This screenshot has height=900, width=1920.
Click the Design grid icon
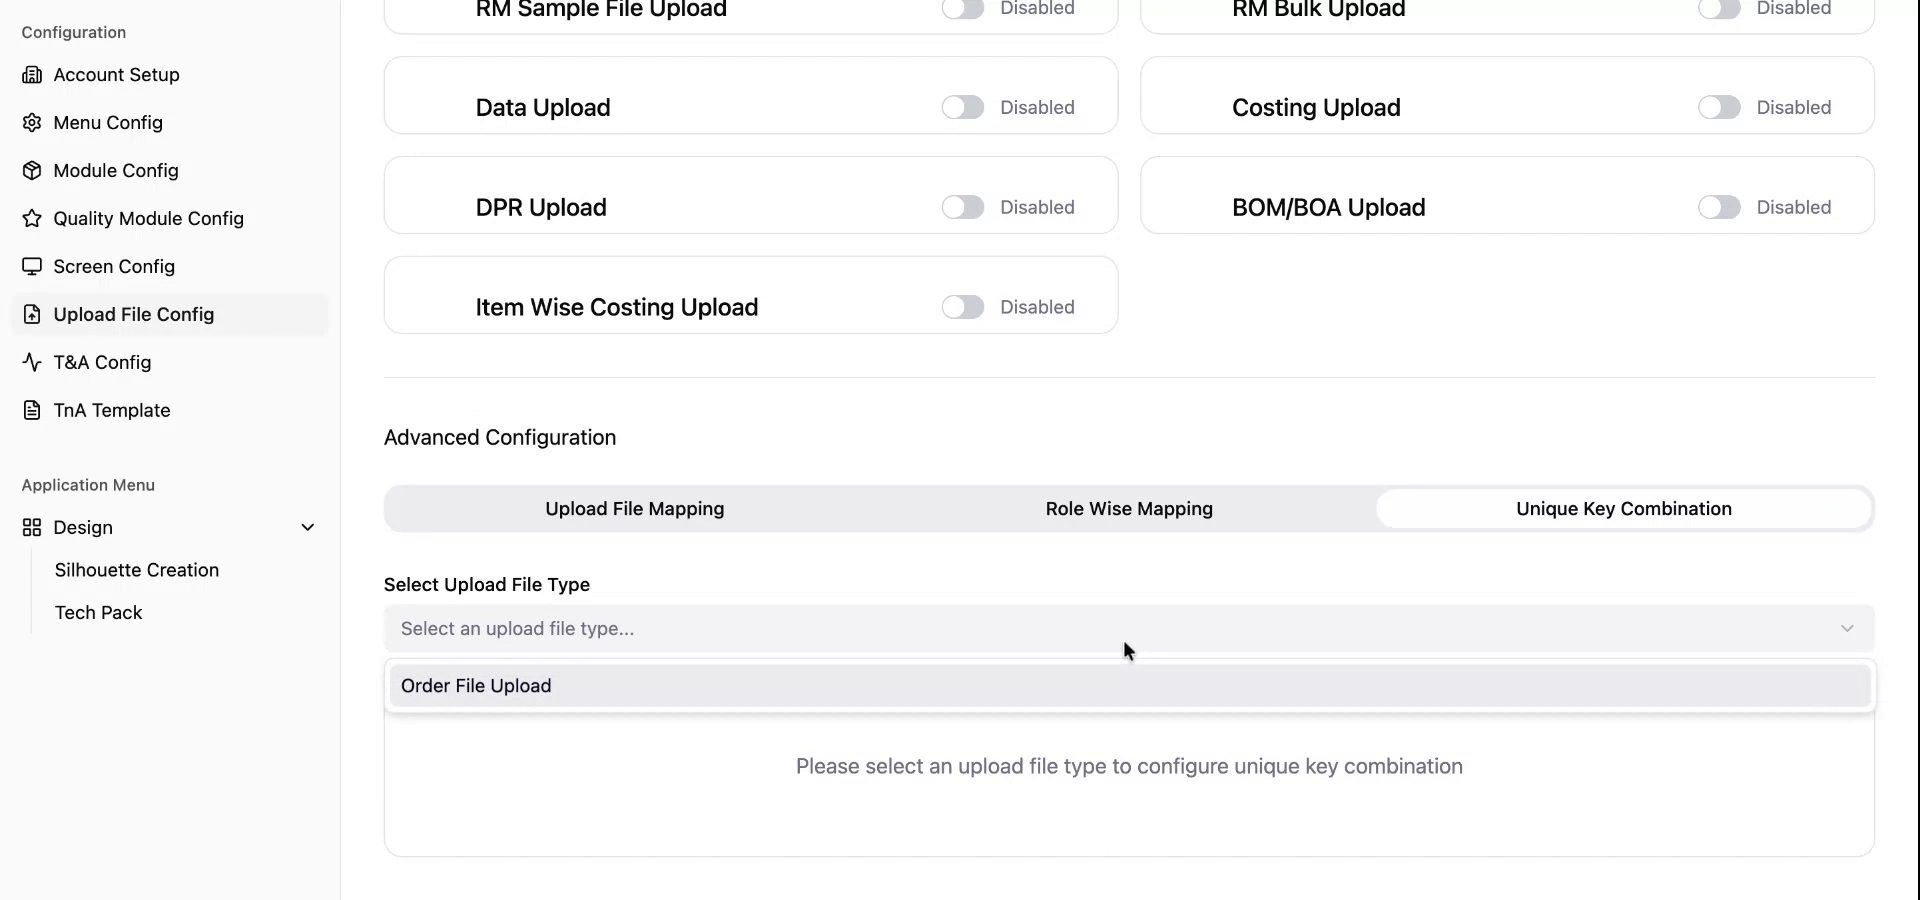pos(32,528)
